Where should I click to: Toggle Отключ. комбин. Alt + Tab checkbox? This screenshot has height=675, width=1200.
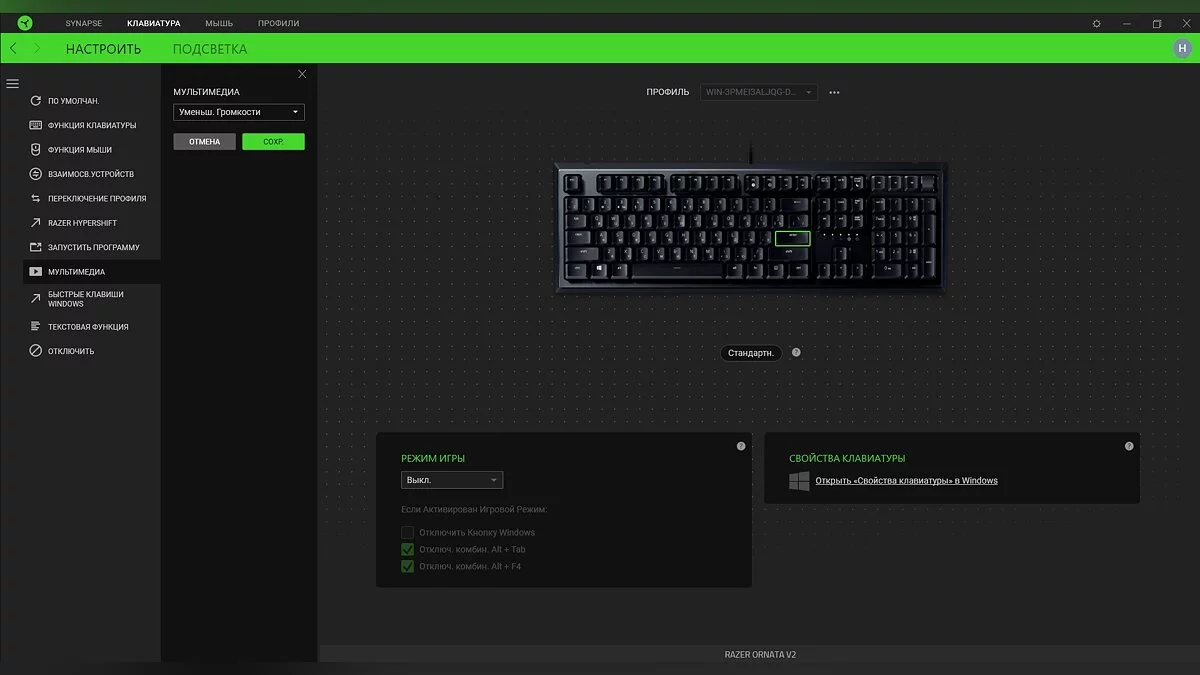point(407,549)
